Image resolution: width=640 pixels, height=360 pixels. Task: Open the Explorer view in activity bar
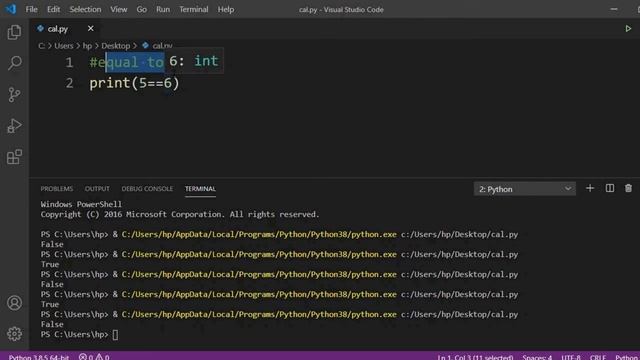14,32
